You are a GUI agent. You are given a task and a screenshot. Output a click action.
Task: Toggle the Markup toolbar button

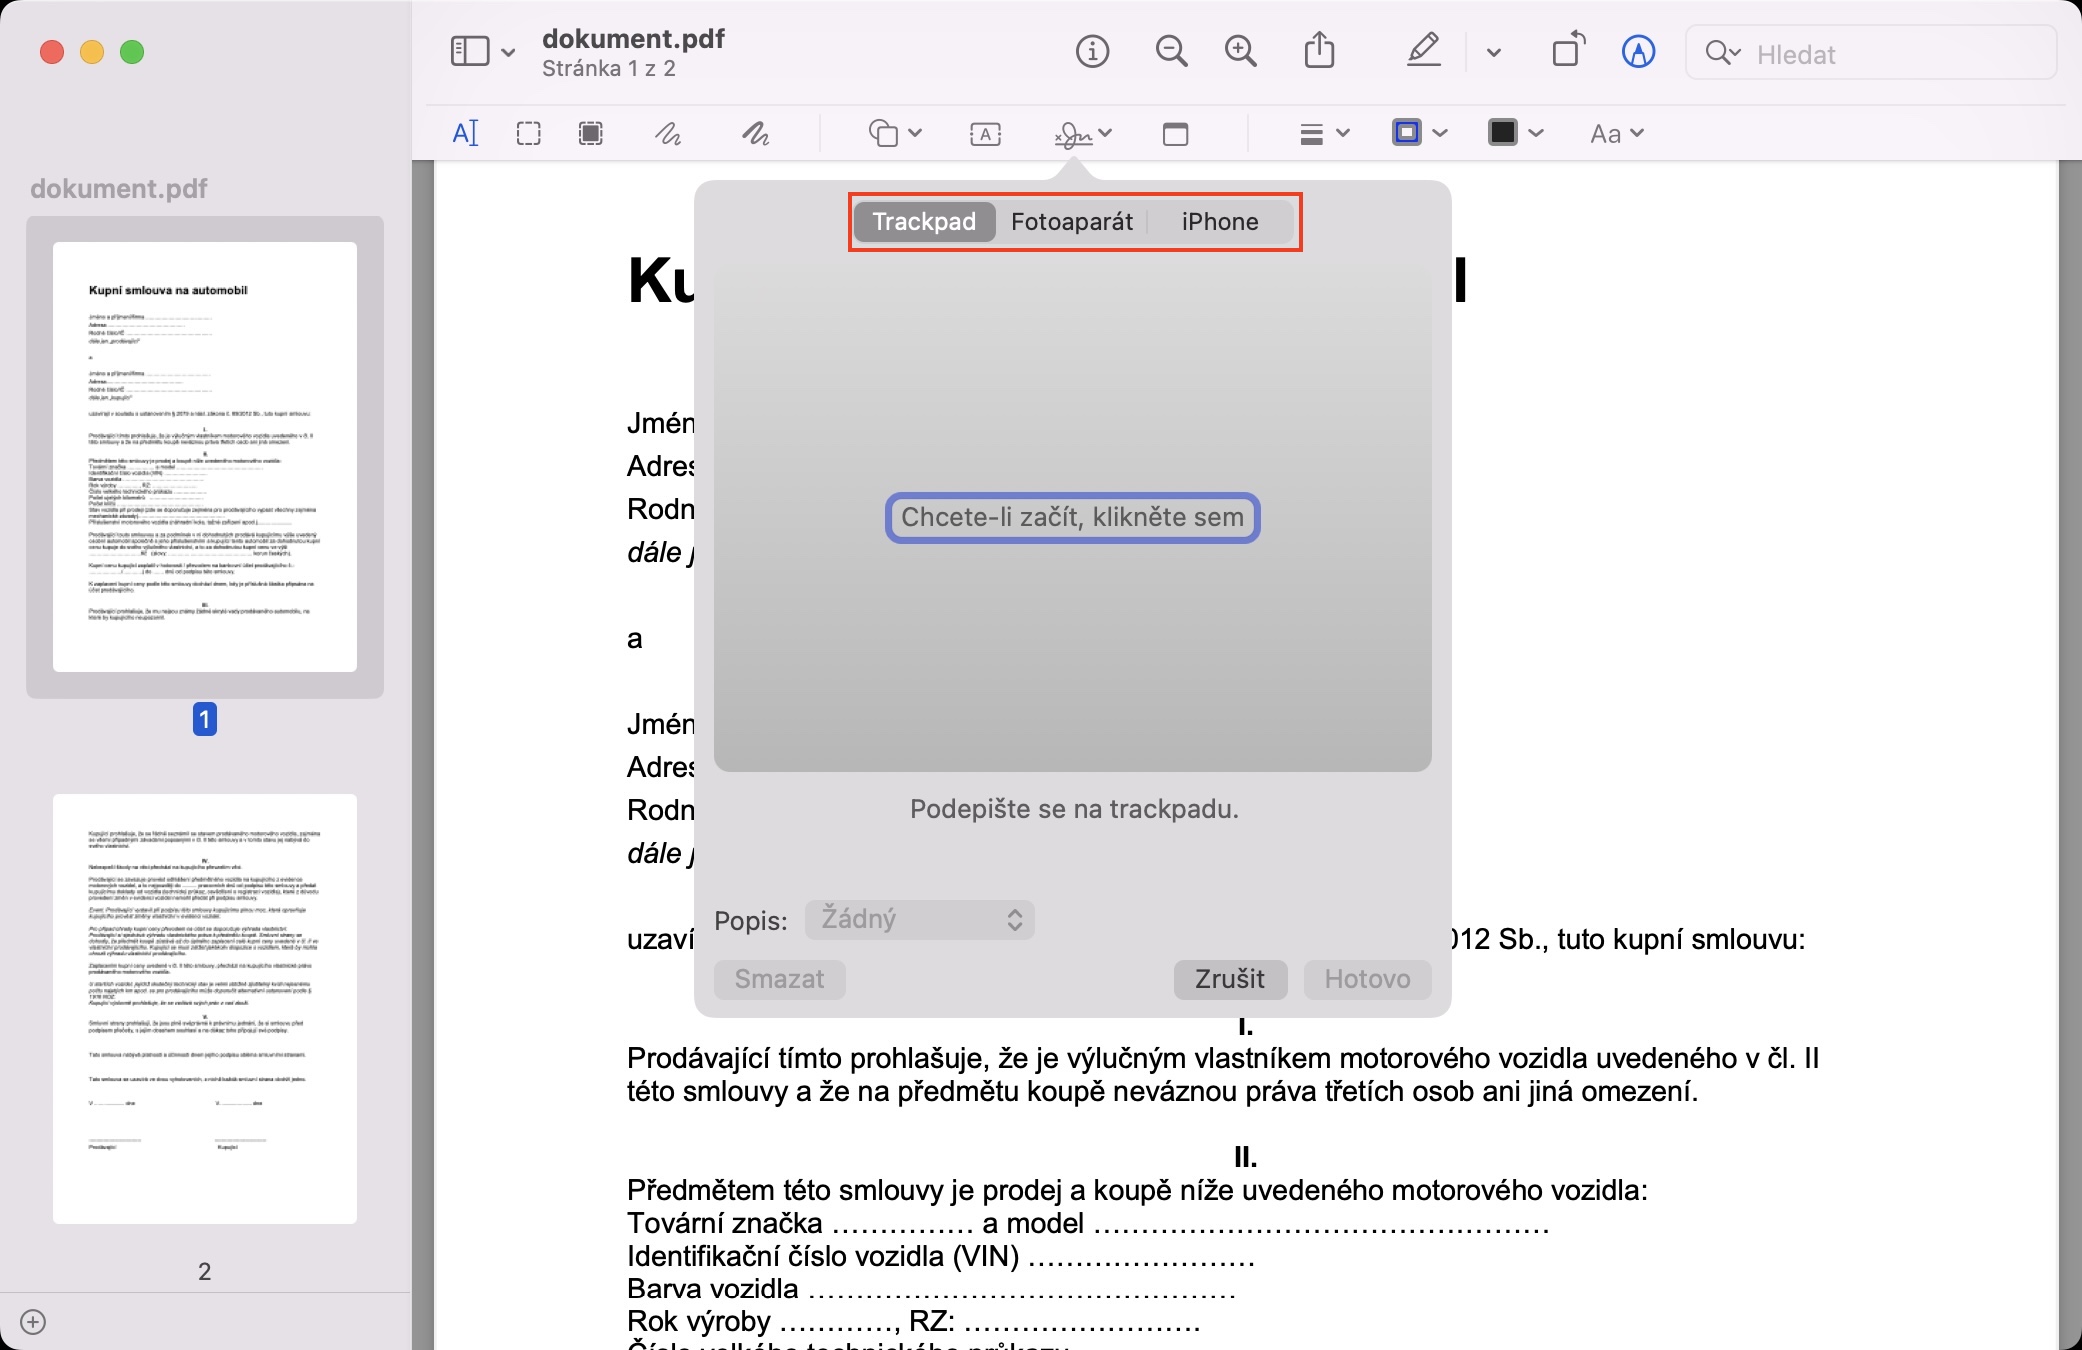(1637, 51)
